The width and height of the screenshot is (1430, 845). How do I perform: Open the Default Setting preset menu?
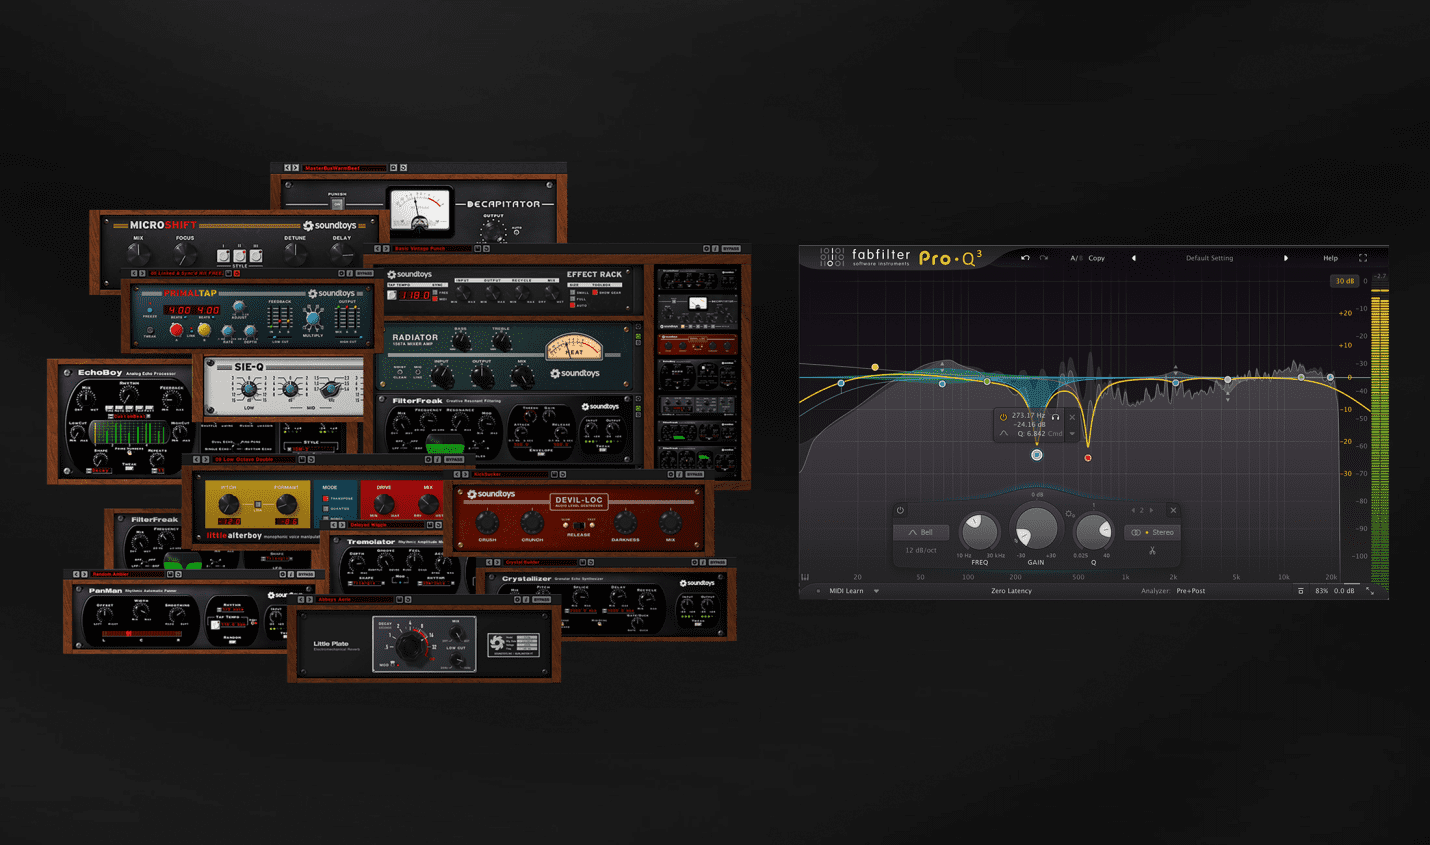point(1208,258)
